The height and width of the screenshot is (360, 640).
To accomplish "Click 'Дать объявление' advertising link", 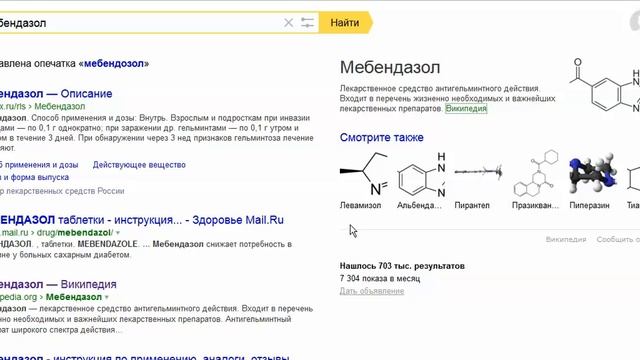I will click(x=372, y=291).
